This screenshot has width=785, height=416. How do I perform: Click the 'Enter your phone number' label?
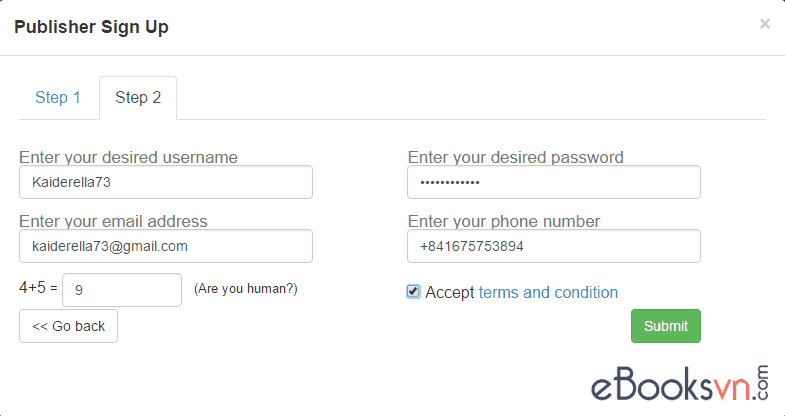(x=503, y=221)
